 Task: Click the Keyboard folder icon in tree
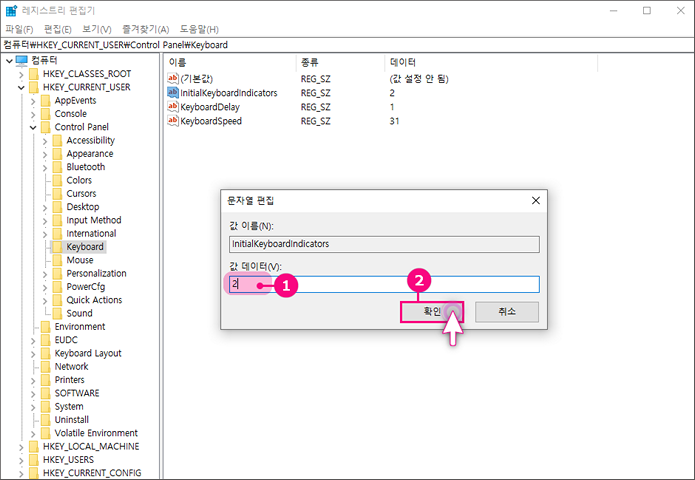(x=57, y=247)
